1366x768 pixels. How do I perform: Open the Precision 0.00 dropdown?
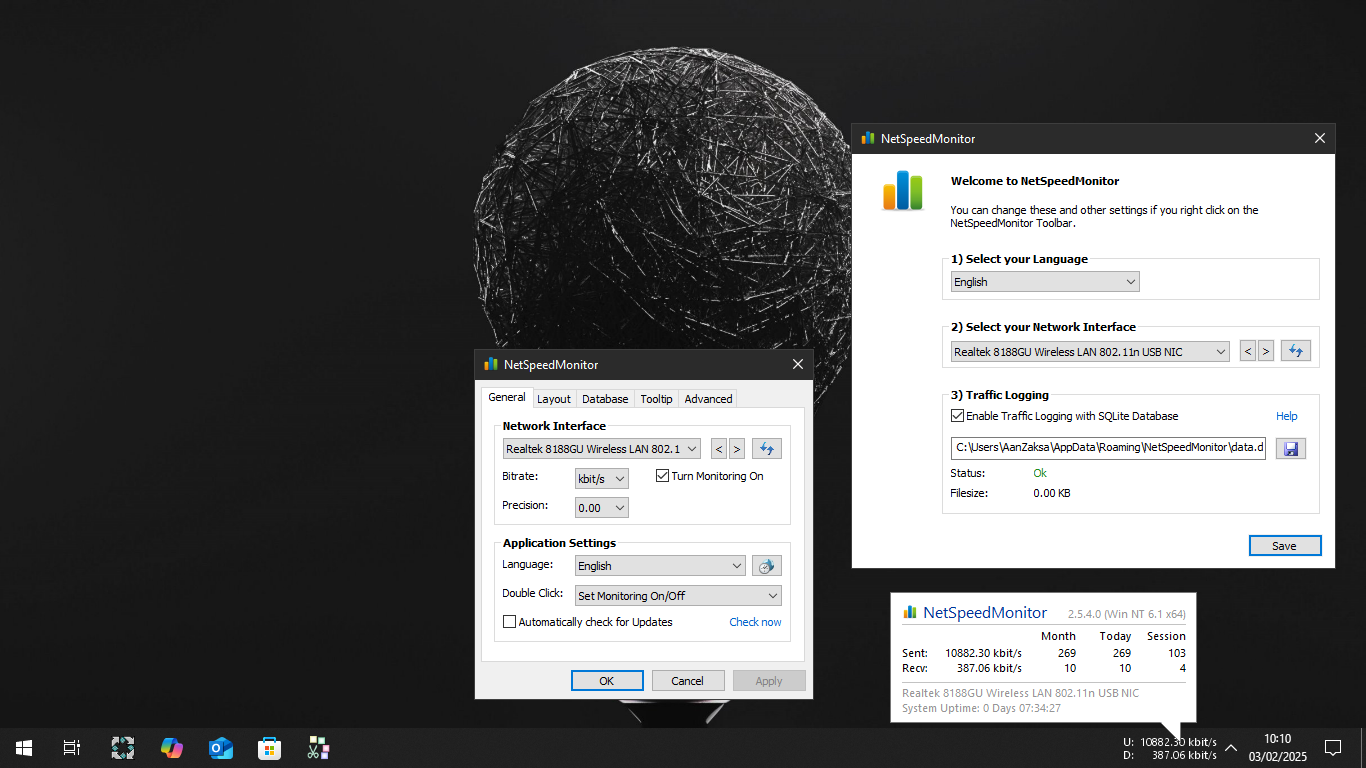coord(602,508)
